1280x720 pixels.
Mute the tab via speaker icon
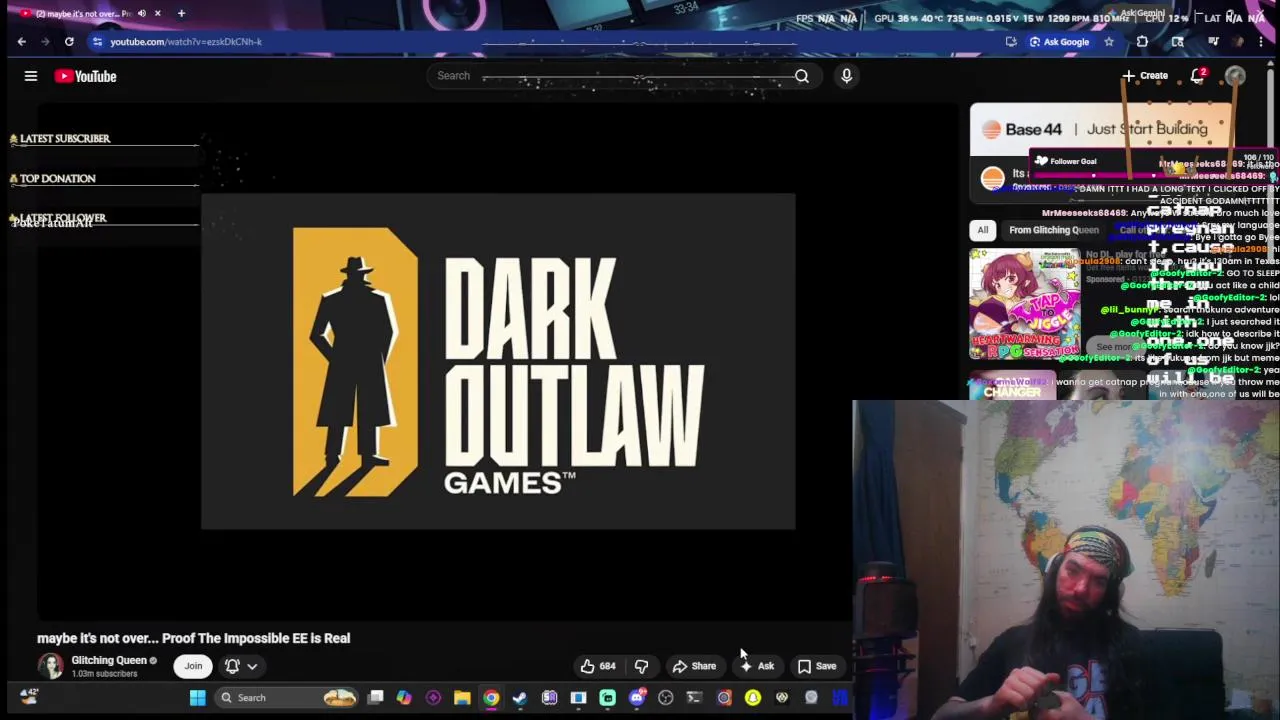[x=141, y=13]
